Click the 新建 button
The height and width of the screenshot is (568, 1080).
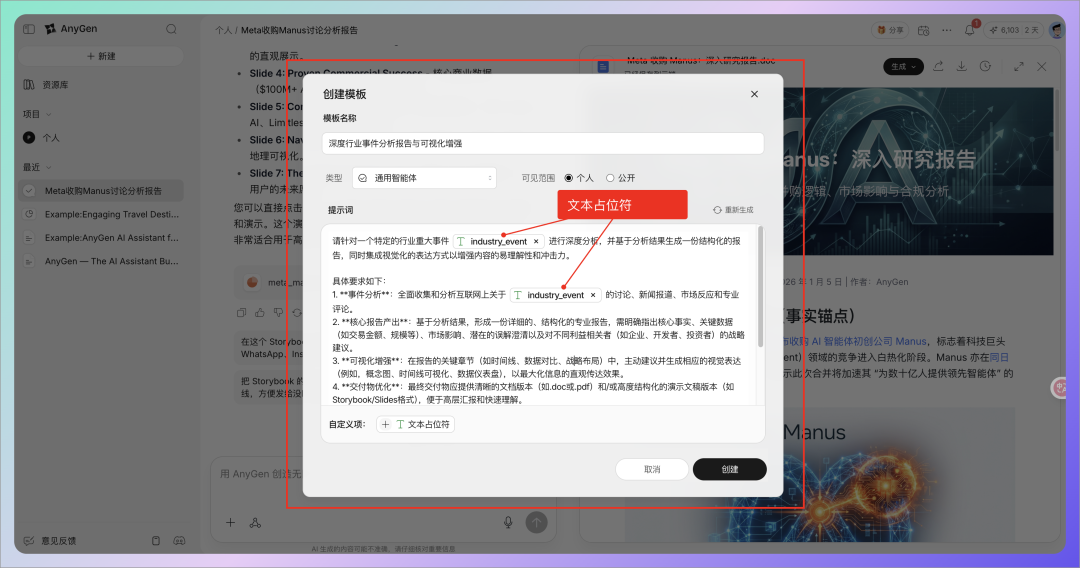[101, 56]
